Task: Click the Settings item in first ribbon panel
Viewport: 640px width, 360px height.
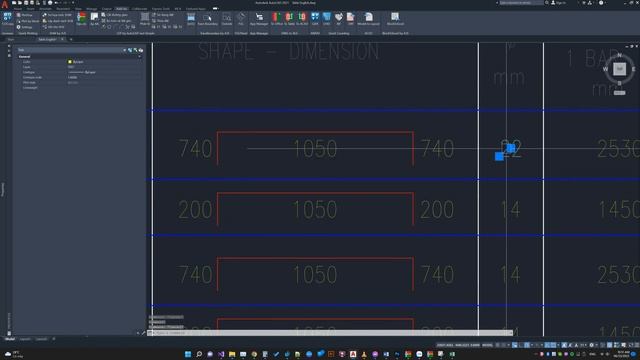Action: [24, 27]
